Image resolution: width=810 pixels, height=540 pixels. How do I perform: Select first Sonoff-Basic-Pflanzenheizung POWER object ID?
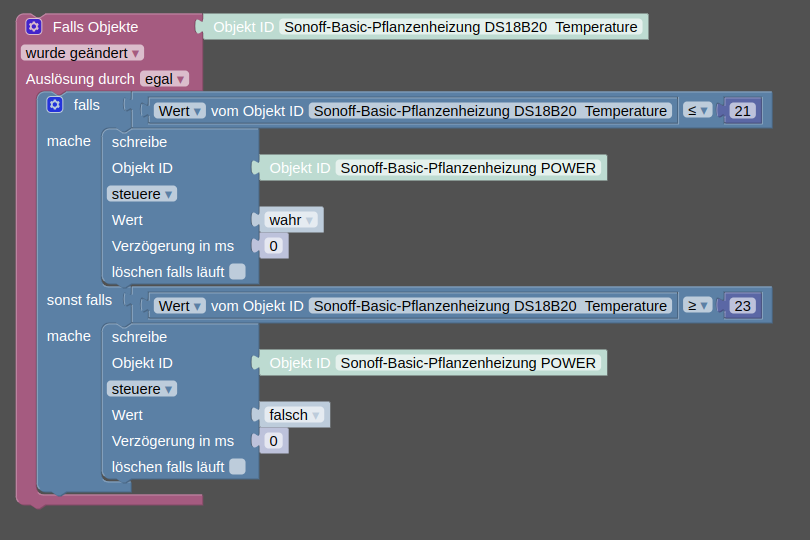pyautogui.click(x=468, y=168)
